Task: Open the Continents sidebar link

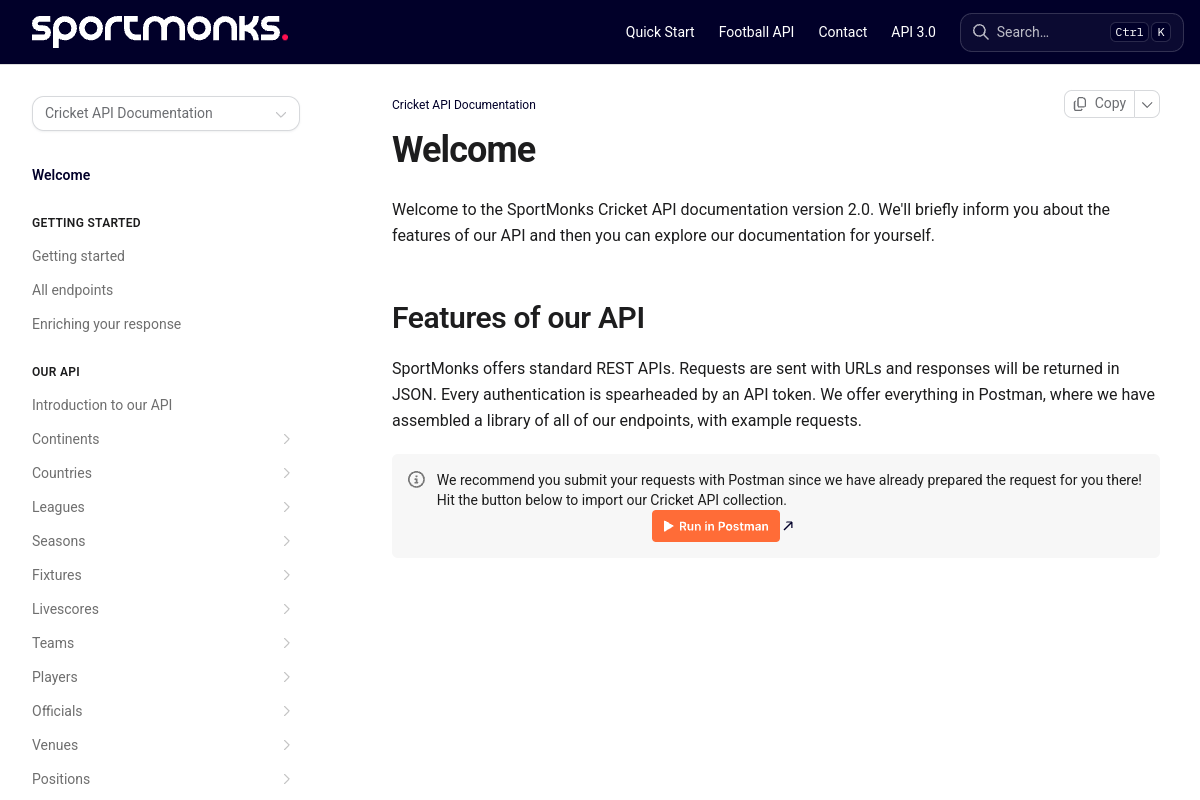Action: coord(66,439)
